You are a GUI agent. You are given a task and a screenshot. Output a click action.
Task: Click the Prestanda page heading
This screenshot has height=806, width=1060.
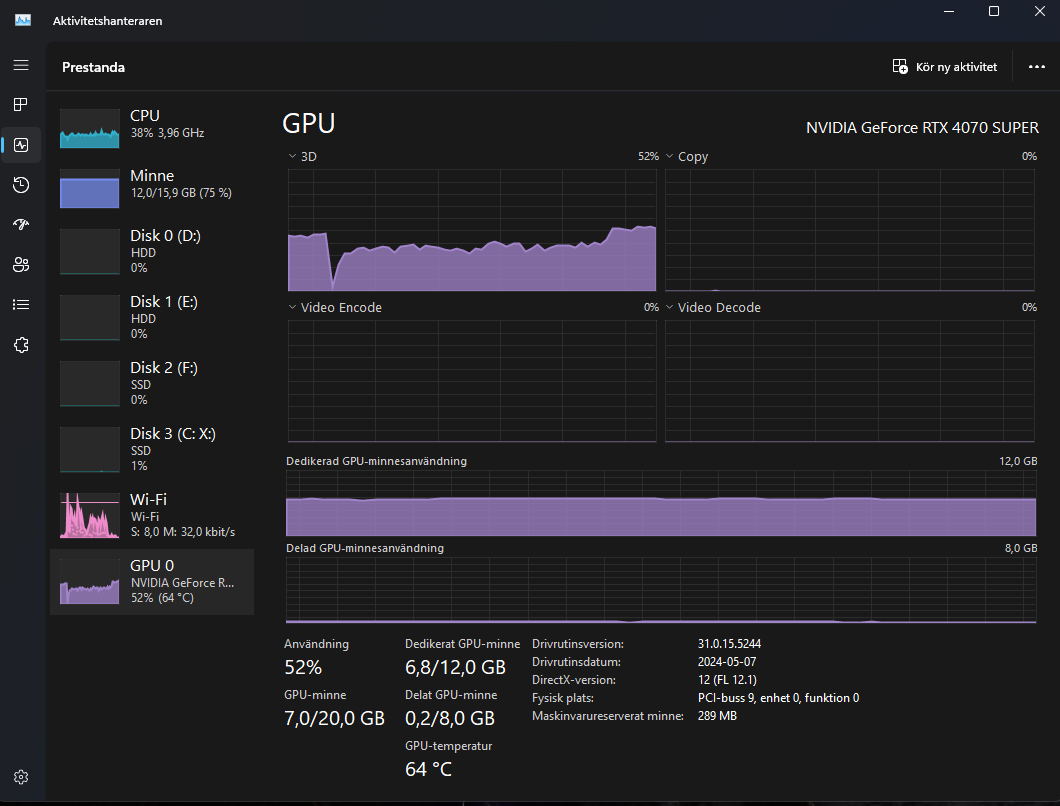coord(93,67)
